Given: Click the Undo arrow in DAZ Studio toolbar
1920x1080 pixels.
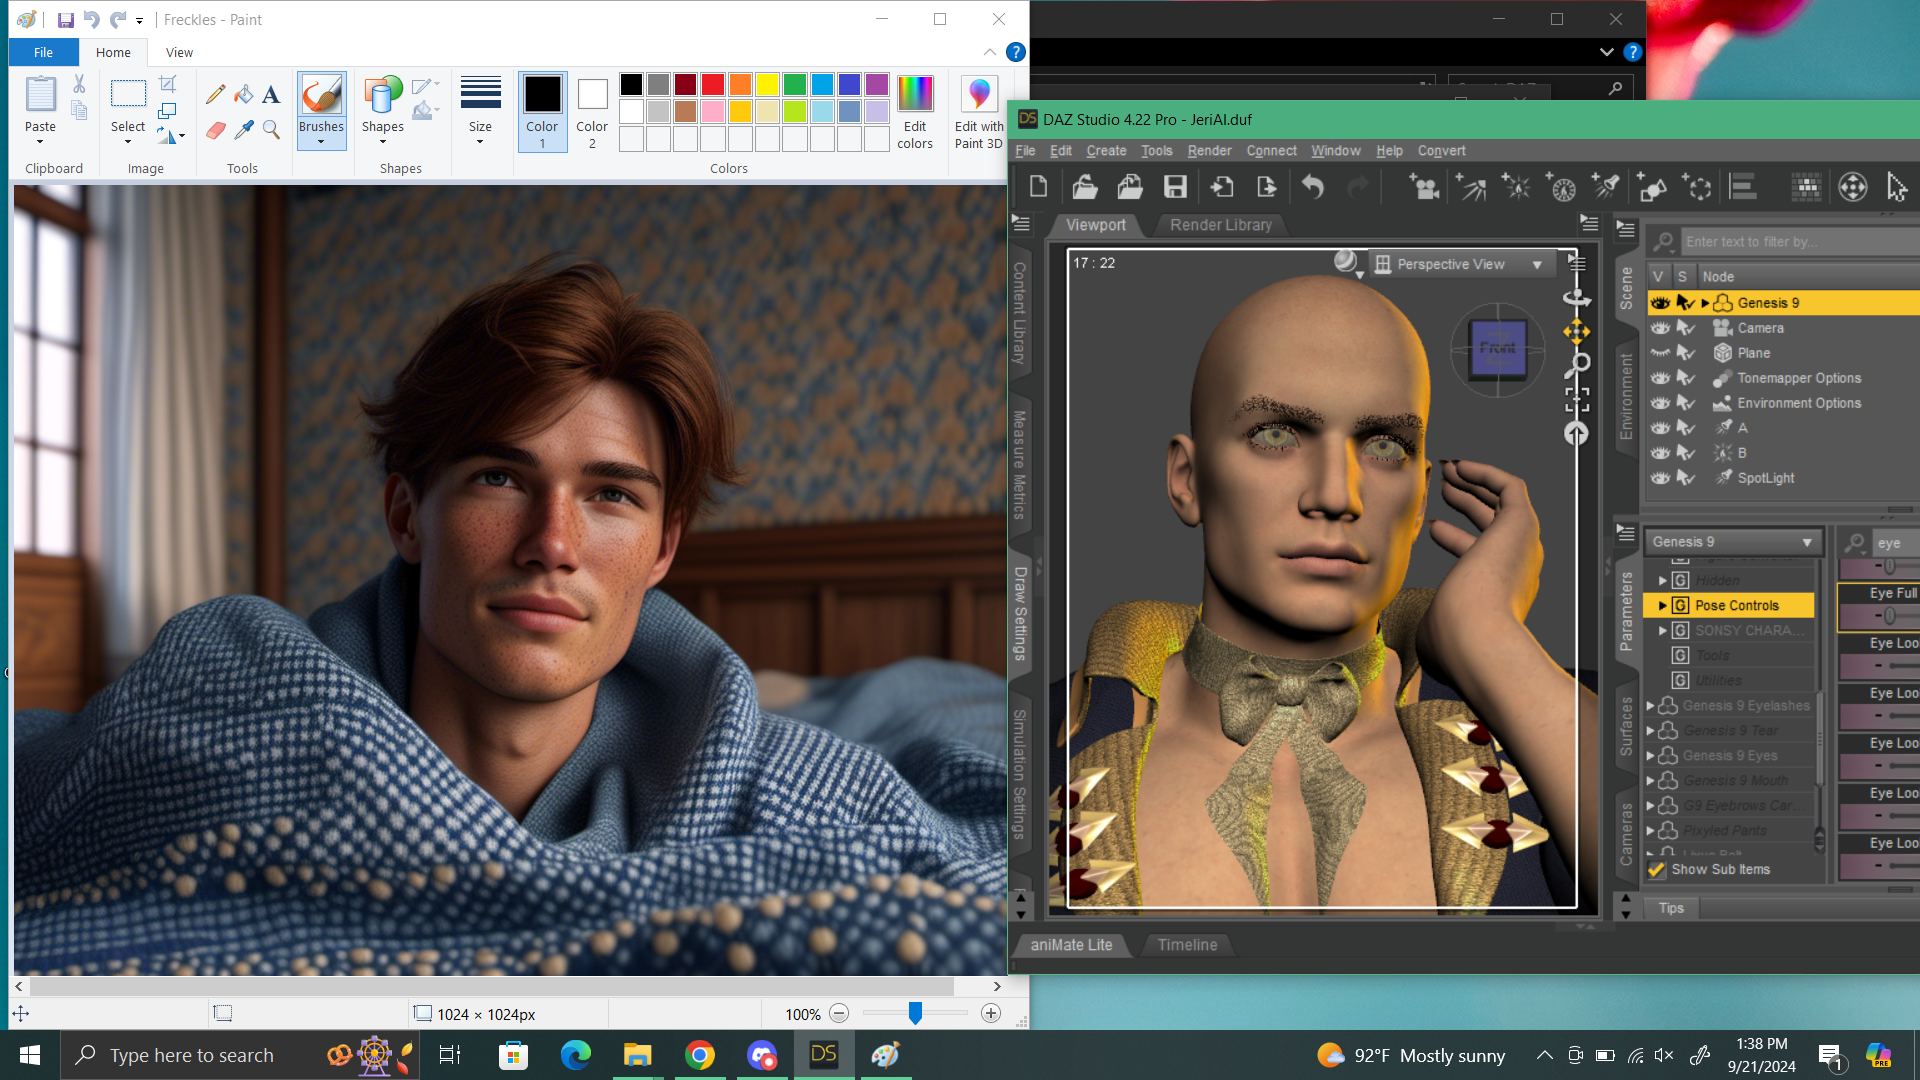Looking at the screenshot, I should [1313, 187].
